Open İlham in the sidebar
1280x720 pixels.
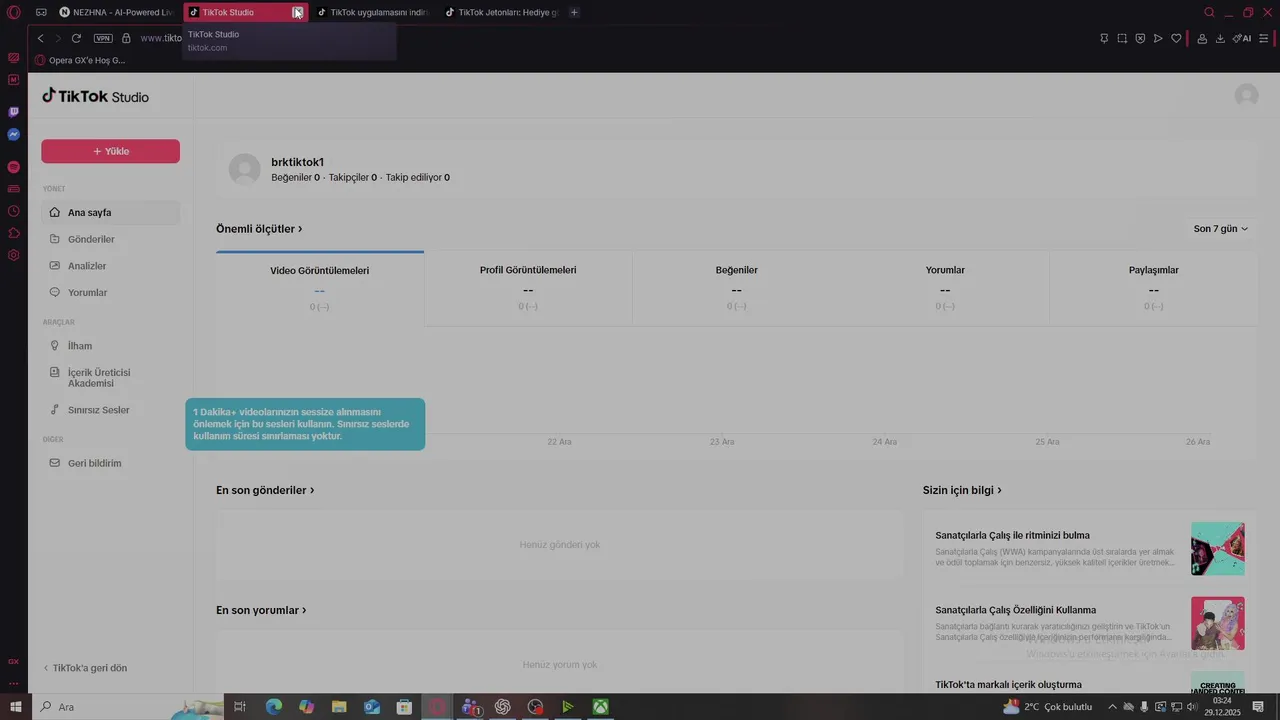click(110, 346)
